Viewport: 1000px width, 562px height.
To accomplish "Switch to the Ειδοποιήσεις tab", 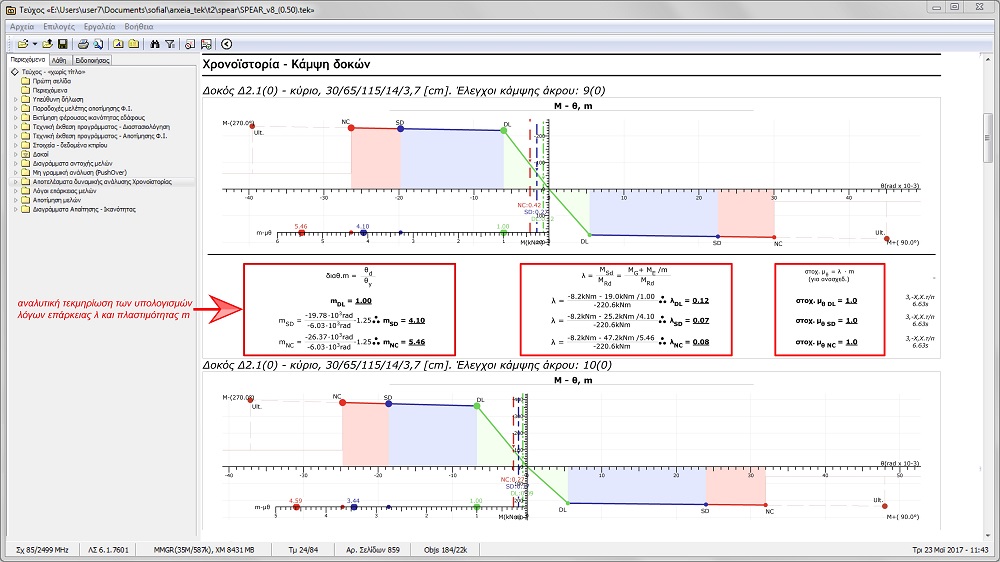I will point(91,60).
